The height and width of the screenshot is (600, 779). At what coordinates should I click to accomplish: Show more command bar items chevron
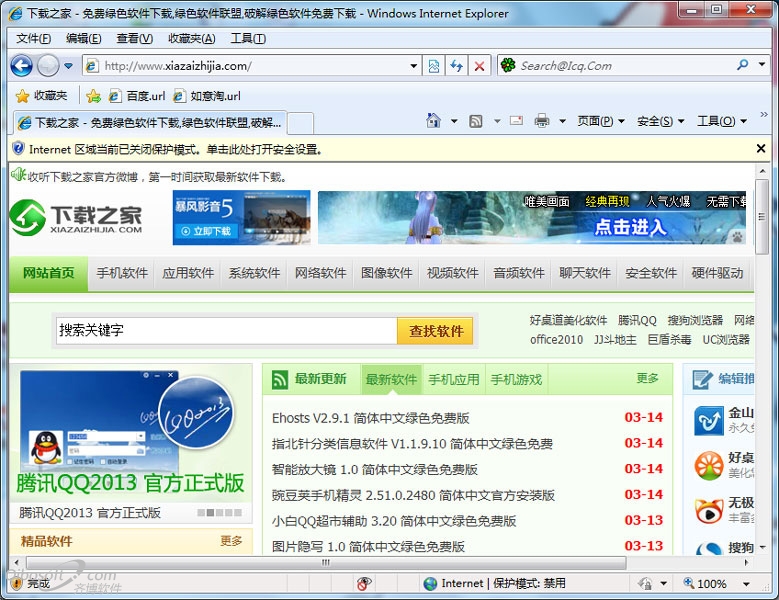click(764, 114)
